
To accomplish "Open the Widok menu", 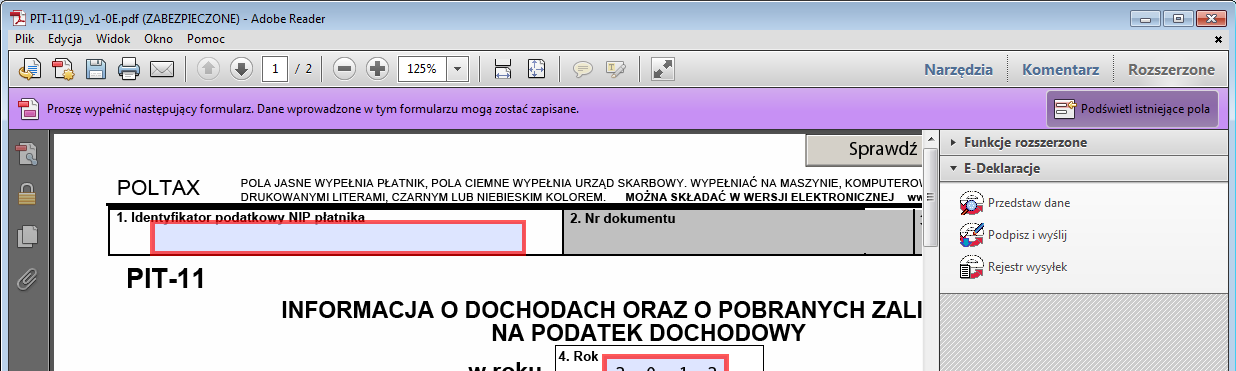I will tap(113, 39).
